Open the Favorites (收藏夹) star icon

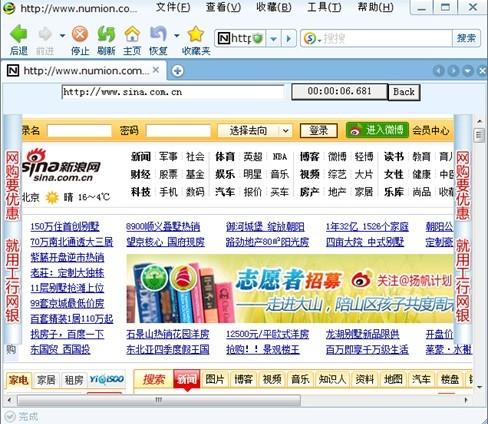[196, 34]
